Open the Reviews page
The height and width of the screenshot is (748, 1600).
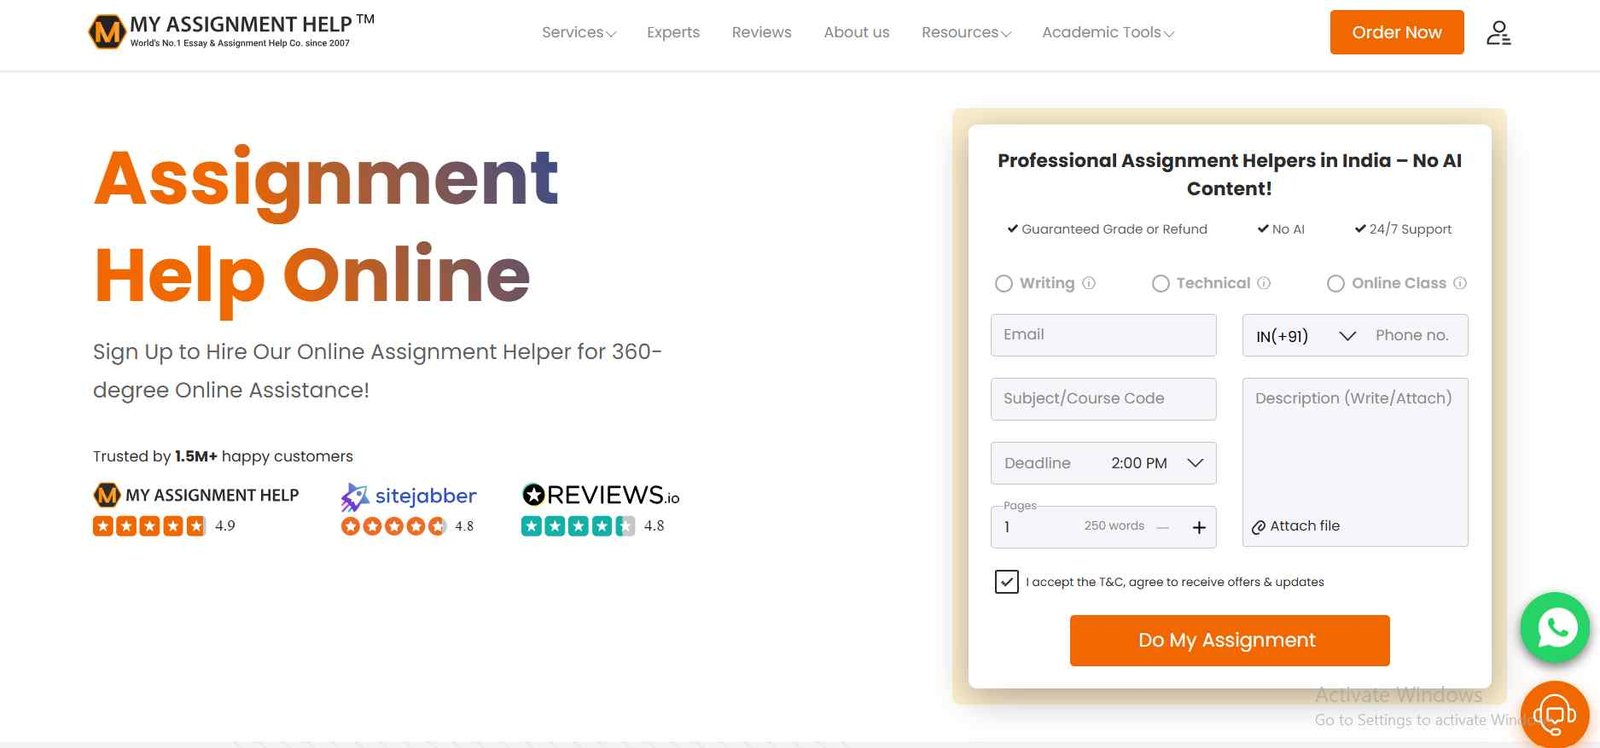[761, 33]
